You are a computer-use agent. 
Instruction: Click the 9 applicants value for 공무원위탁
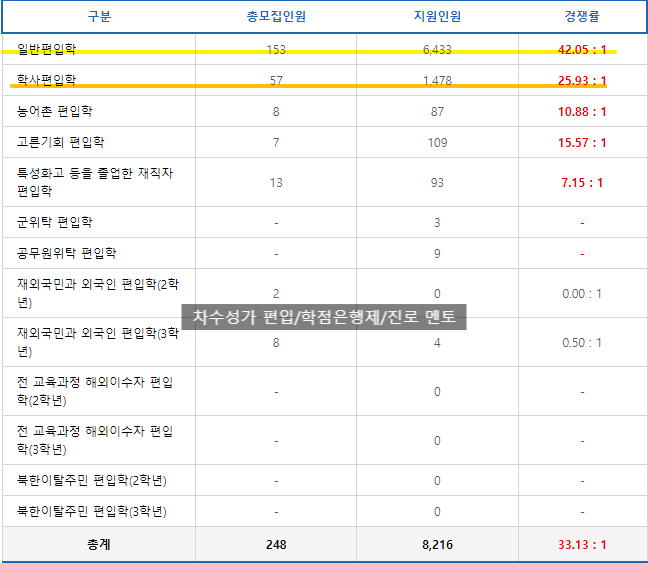(x=437, y=254)
